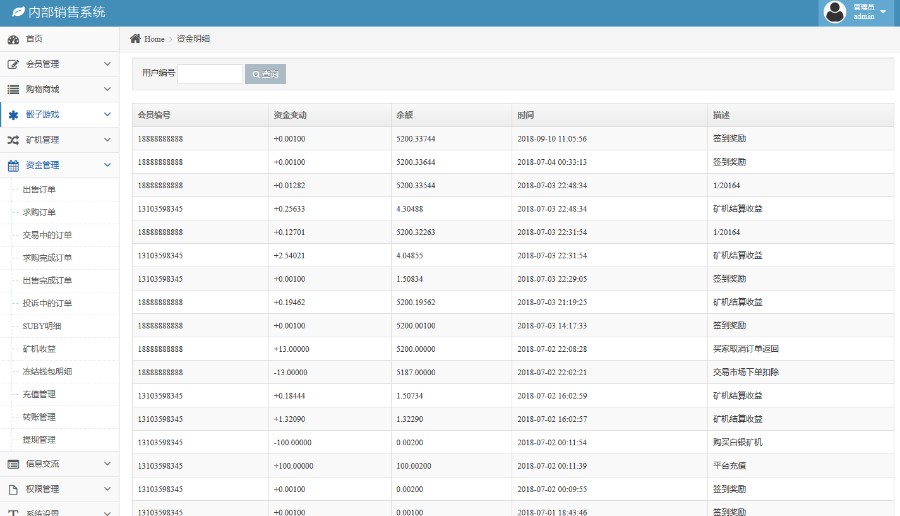Expand the 信息交流 chevron arrow

(107, 464)
